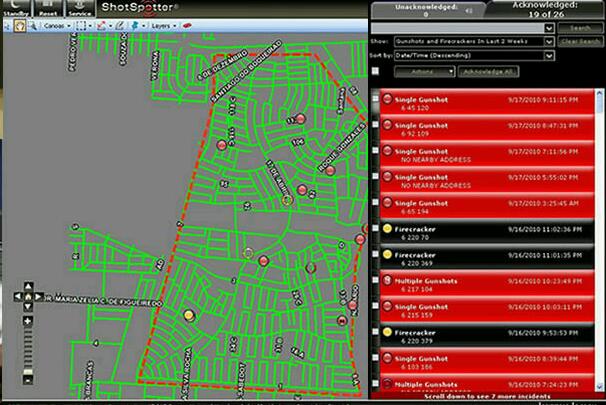Screen dimensions: 606x405
Task: Choose the rectangle selection tool
Action: pyautogui.click(x=81, y=26)
